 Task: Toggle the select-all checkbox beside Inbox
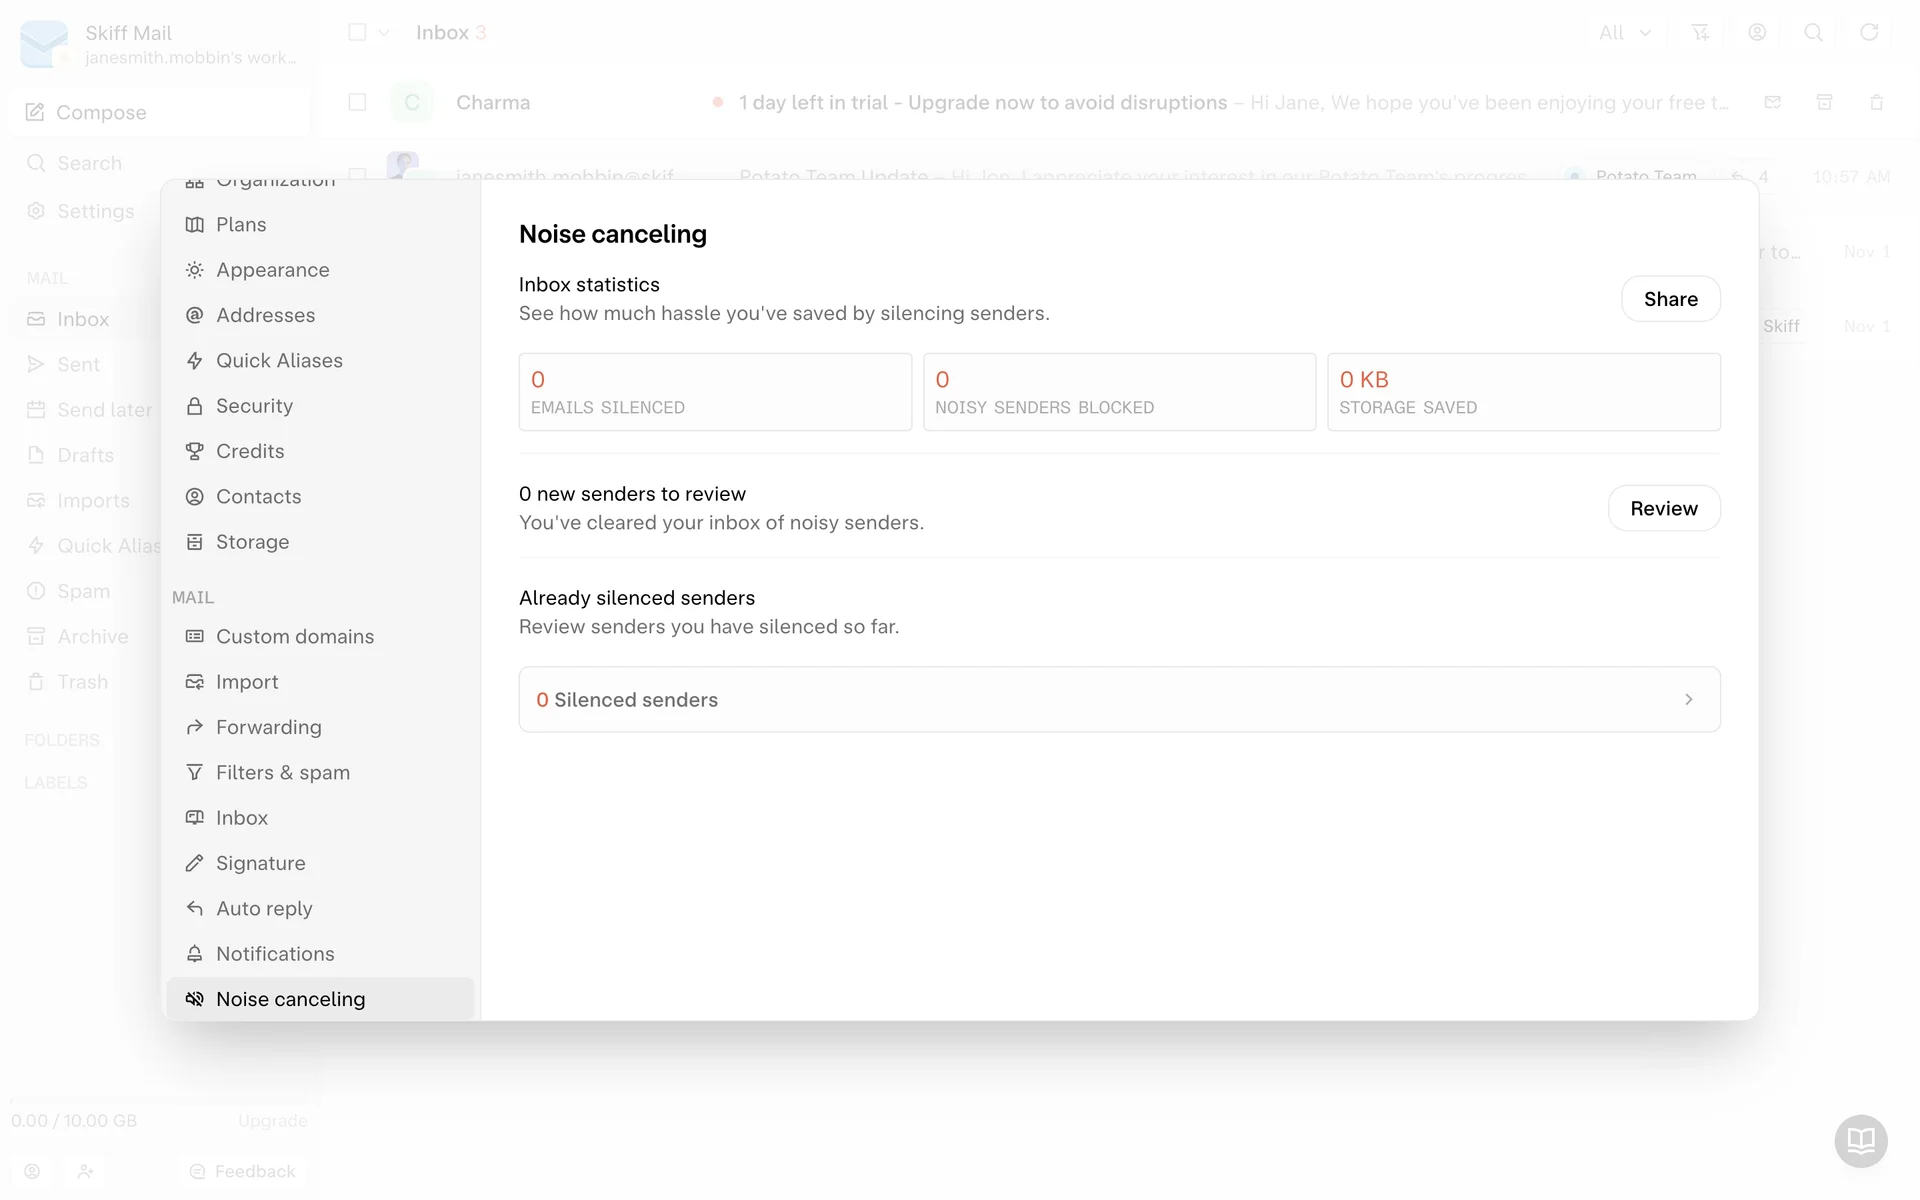point(357,33)
